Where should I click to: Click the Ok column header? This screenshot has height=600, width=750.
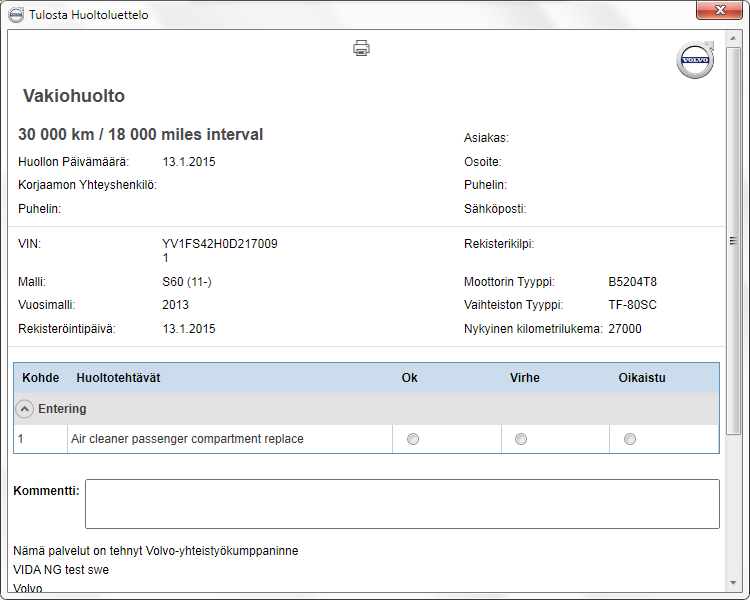[409, 378]
